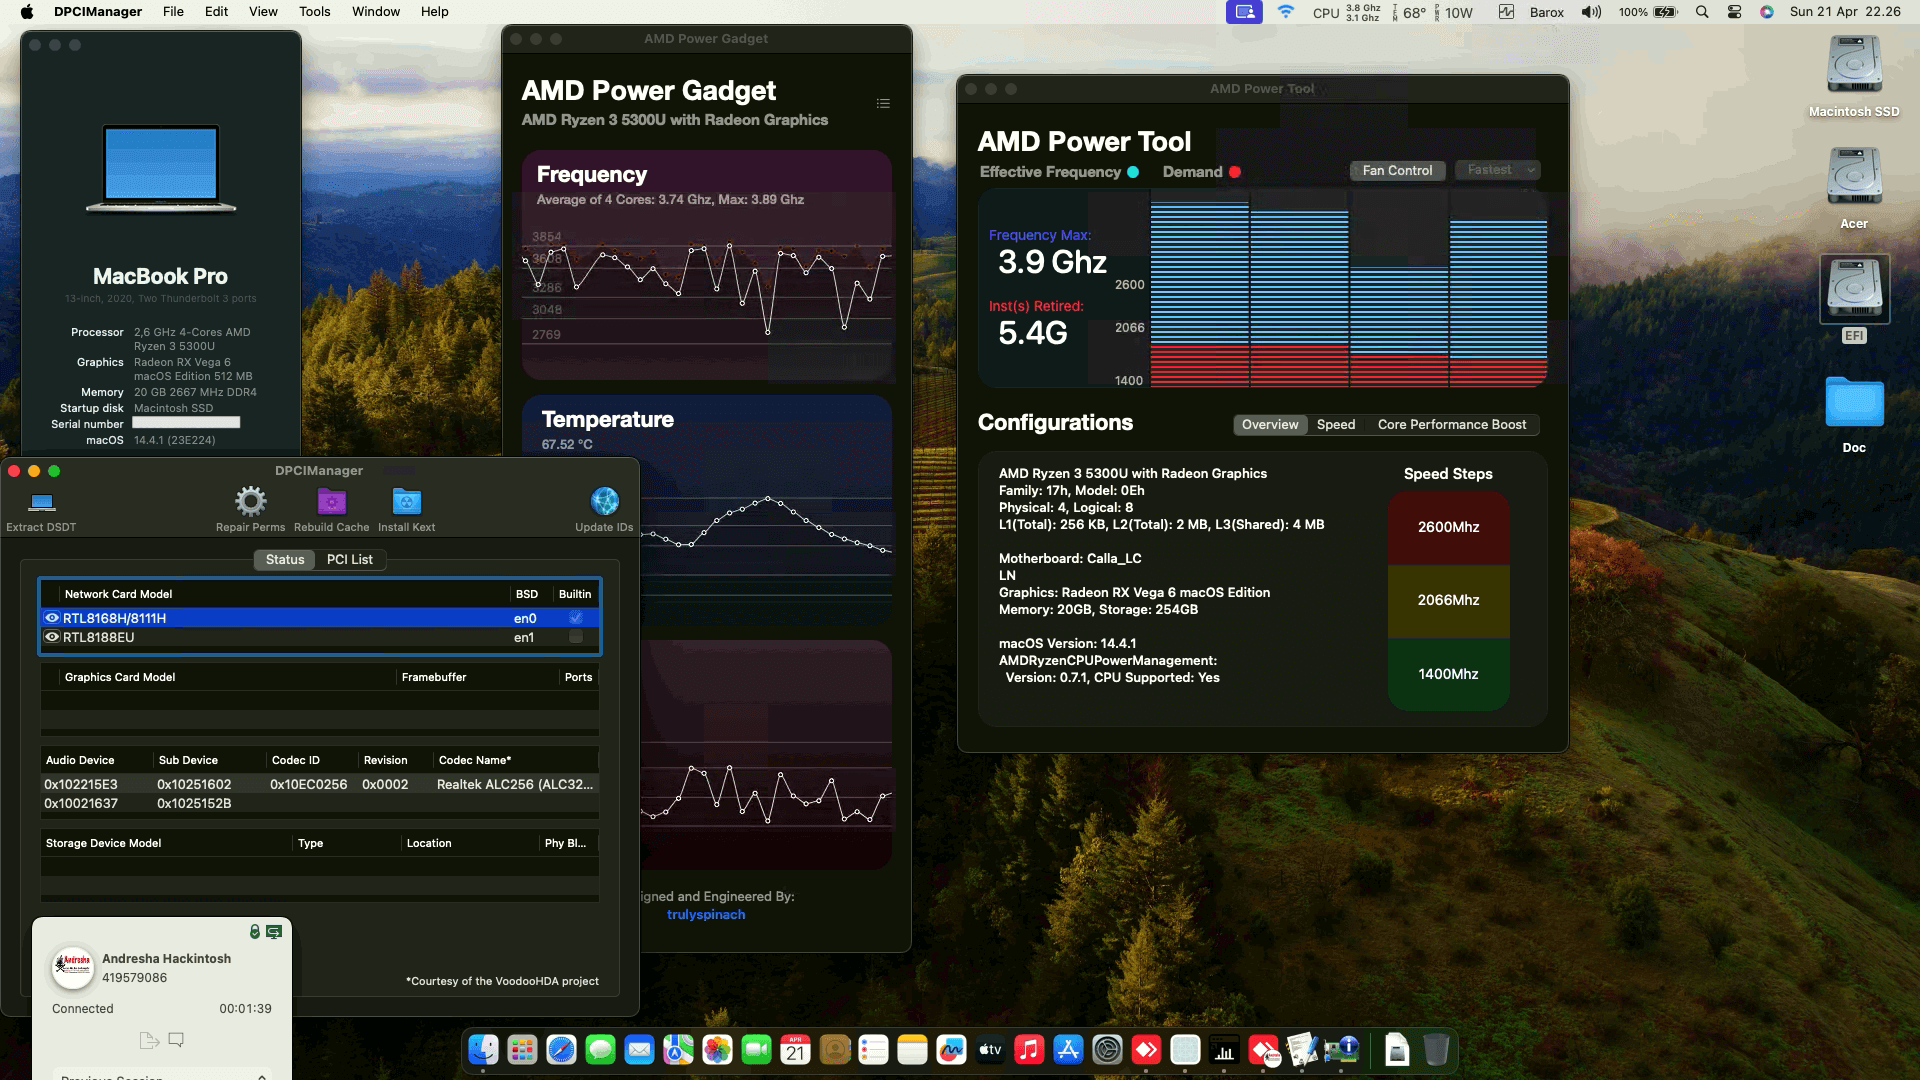Open Finder from the Dock
This screenshot has width=1920, height=1080.
pyautogui.click(x=484, y=1049)
